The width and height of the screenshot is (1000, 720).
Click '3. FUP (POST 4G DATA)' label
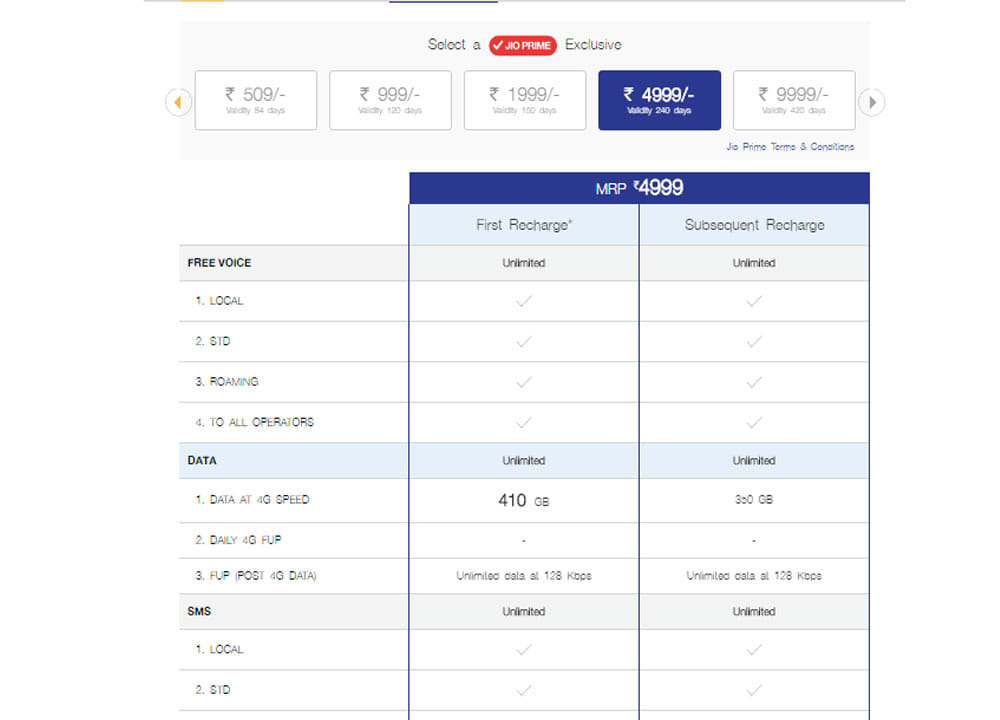click(x=256, y=576)
